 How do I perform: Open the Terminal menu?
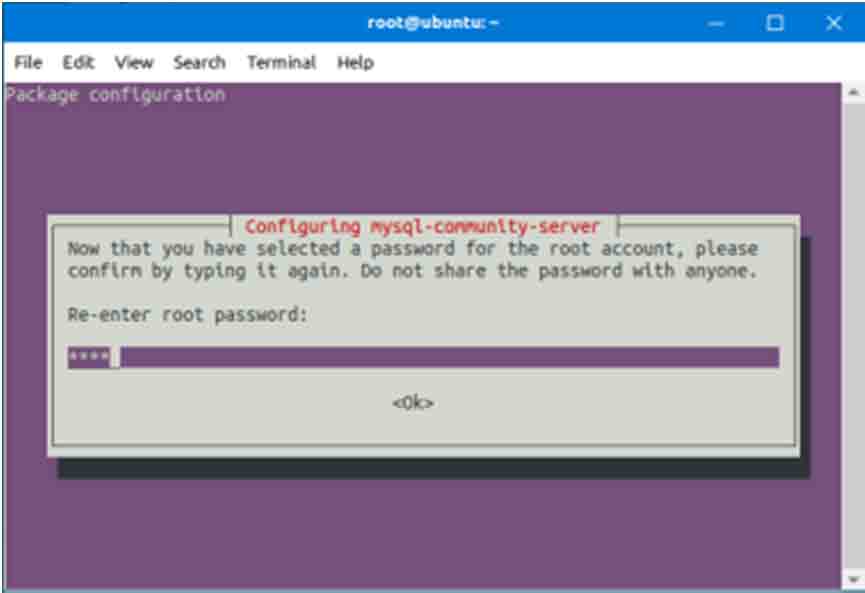[x=281, y=62]
